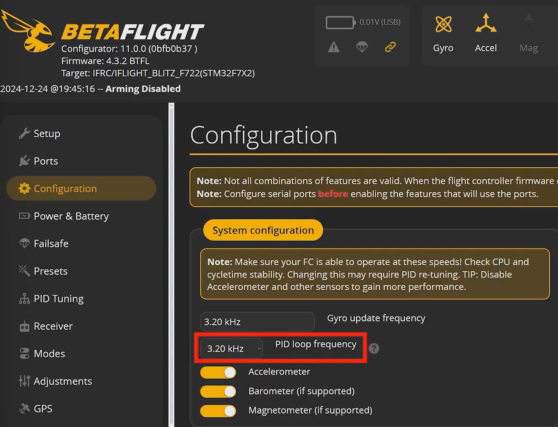Image resolution: width=558 pixels, height=427 pixels.
Task: Click the warning triangle status icon
Action: 333,47
